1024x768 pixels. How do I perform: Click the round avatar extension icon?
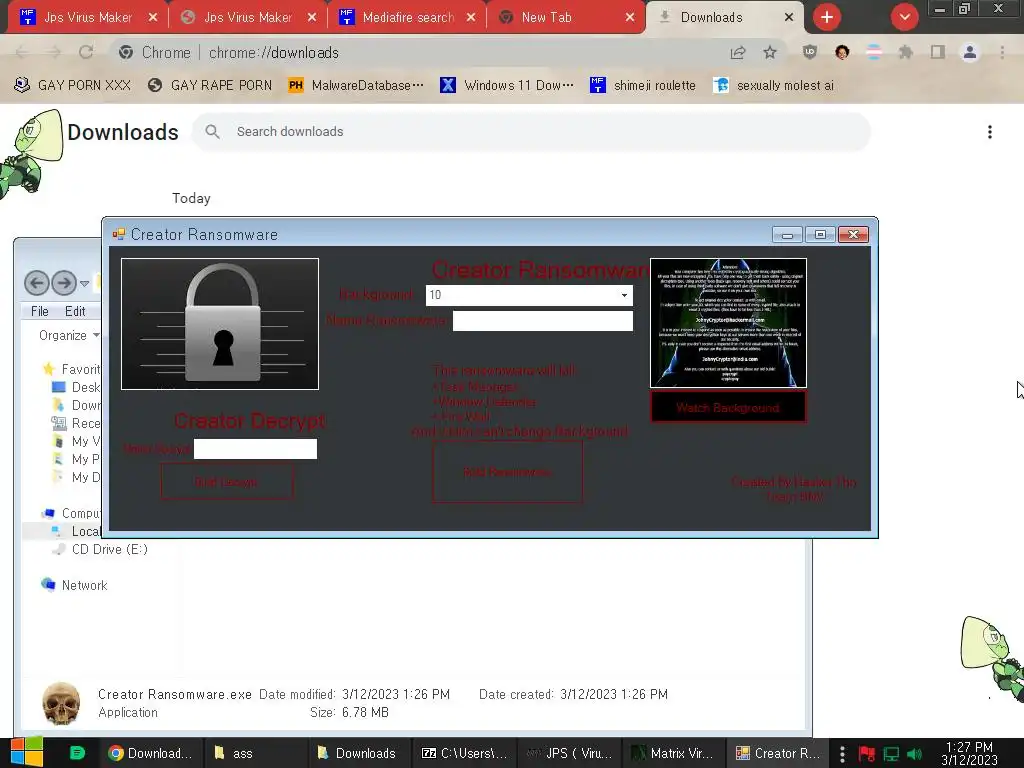coord(842,52)
